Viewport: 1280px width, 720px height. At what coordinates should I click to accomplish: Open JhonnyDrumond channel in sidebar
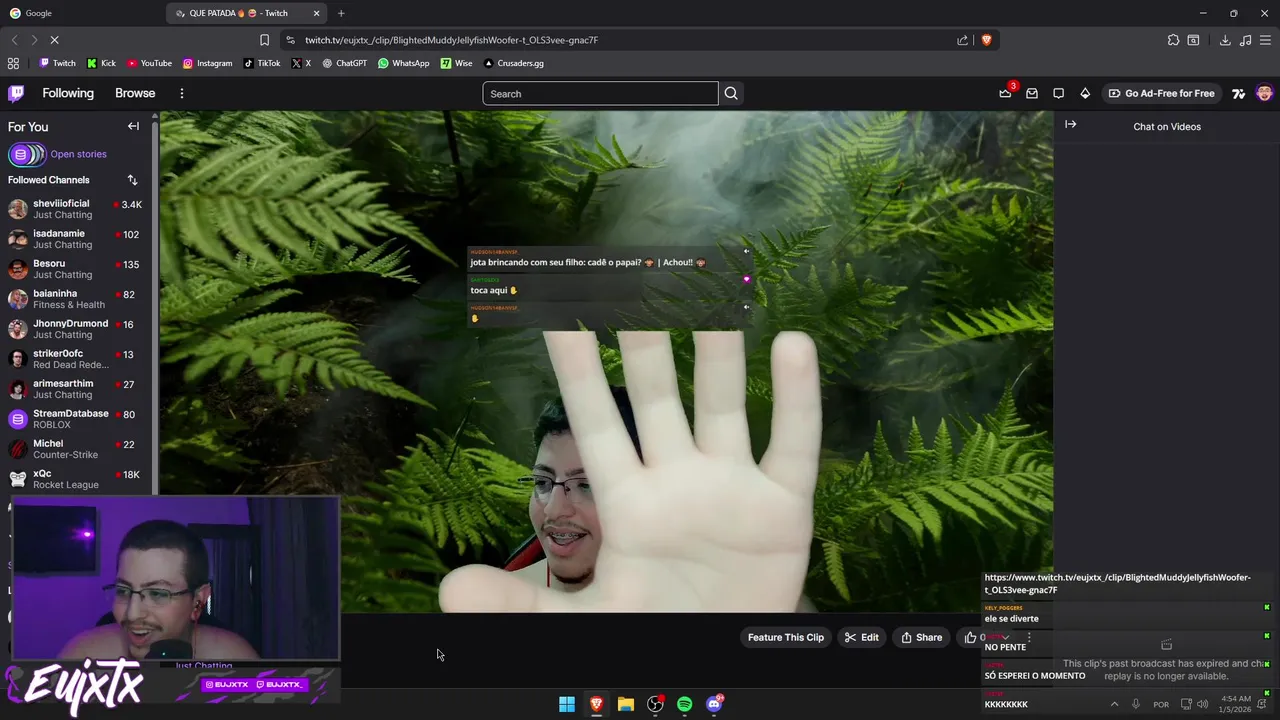pos(76,329)
